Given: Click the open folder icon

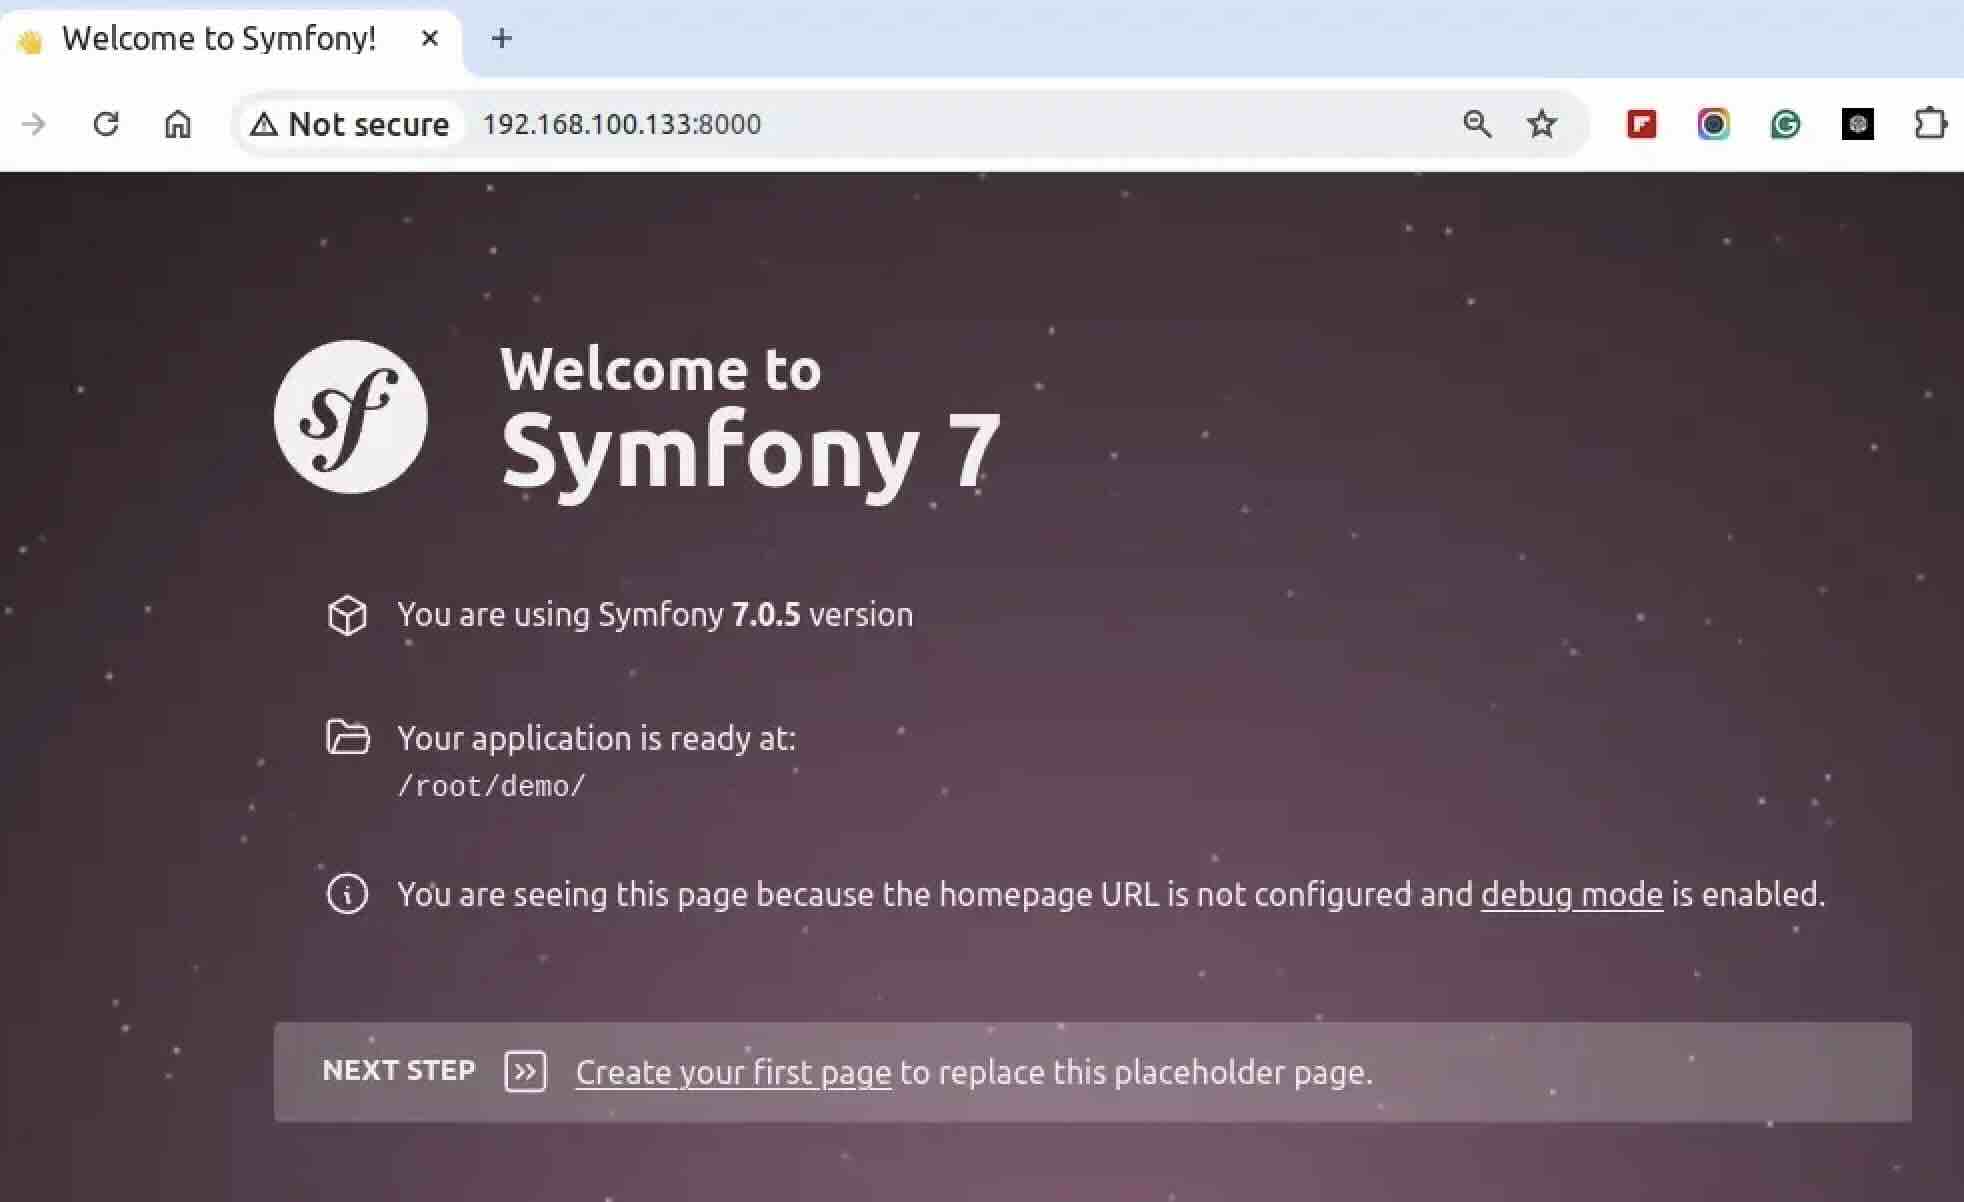Looking at the screenshot, I should point(347,737).
